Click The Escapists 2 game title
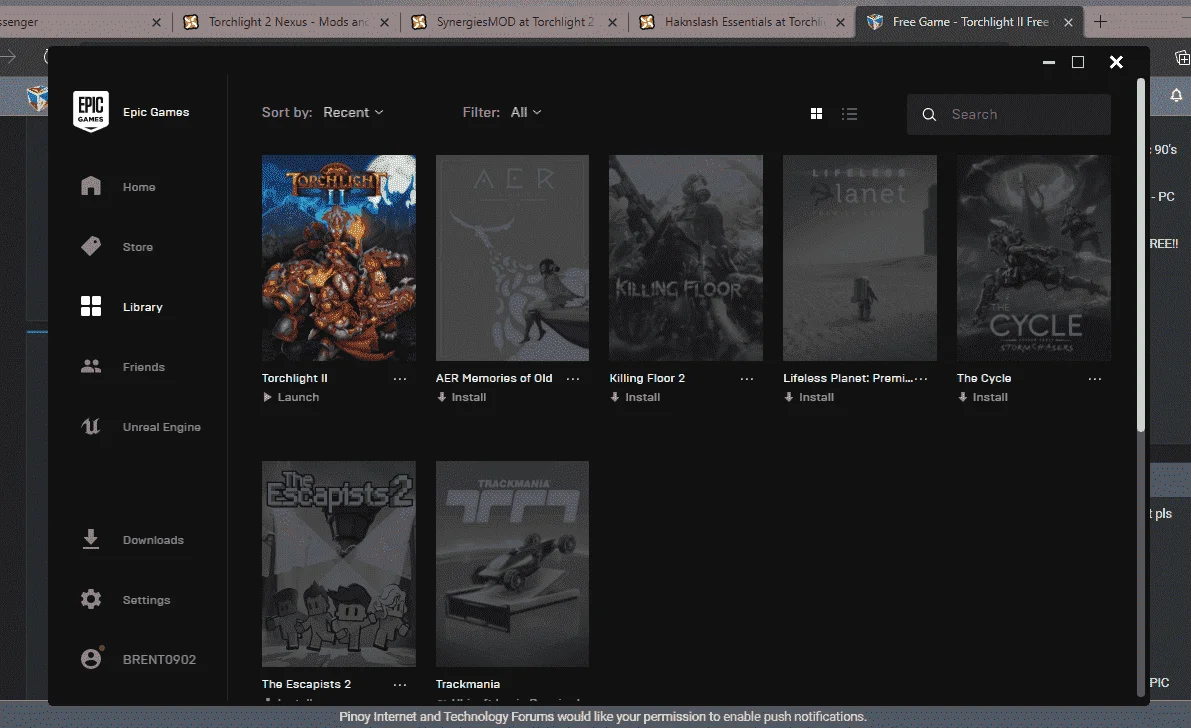 click(x=306, y=684)
